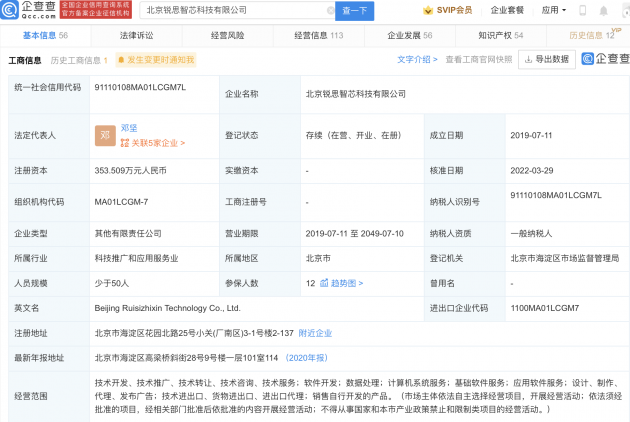Switch to 经营信息 tab
Viewport: 630px width, 422px height.
319,35
